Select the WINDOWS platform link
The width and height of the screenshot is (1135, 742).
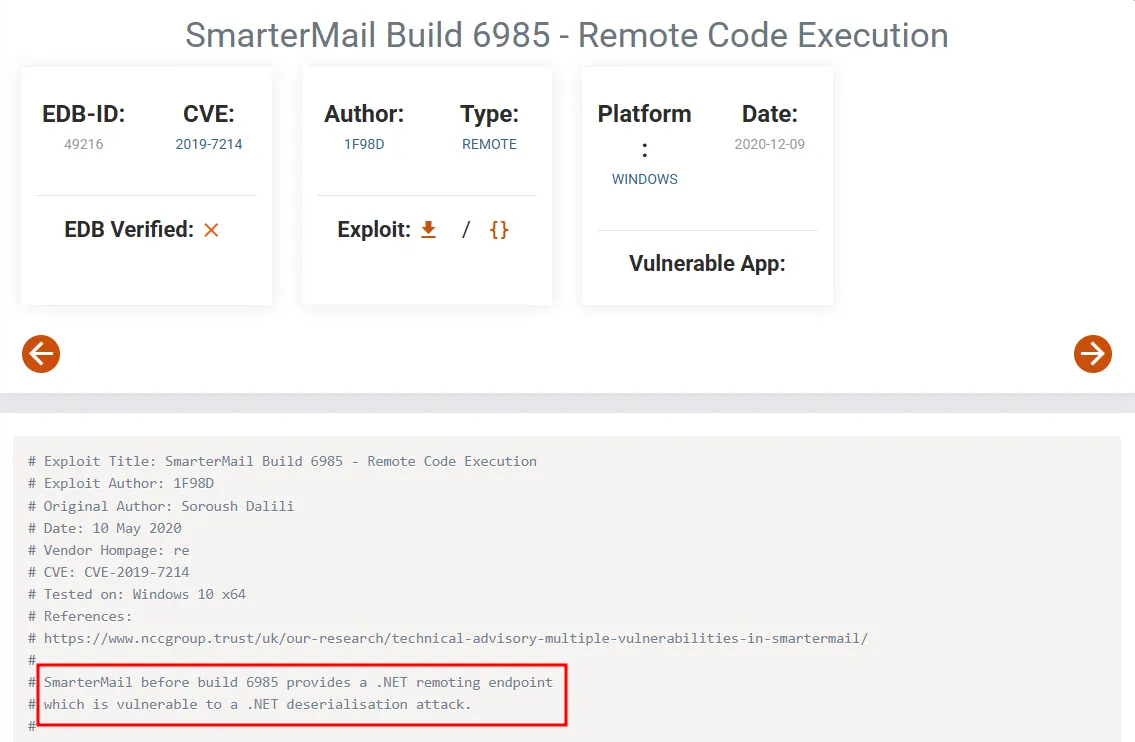click(644, 179)
